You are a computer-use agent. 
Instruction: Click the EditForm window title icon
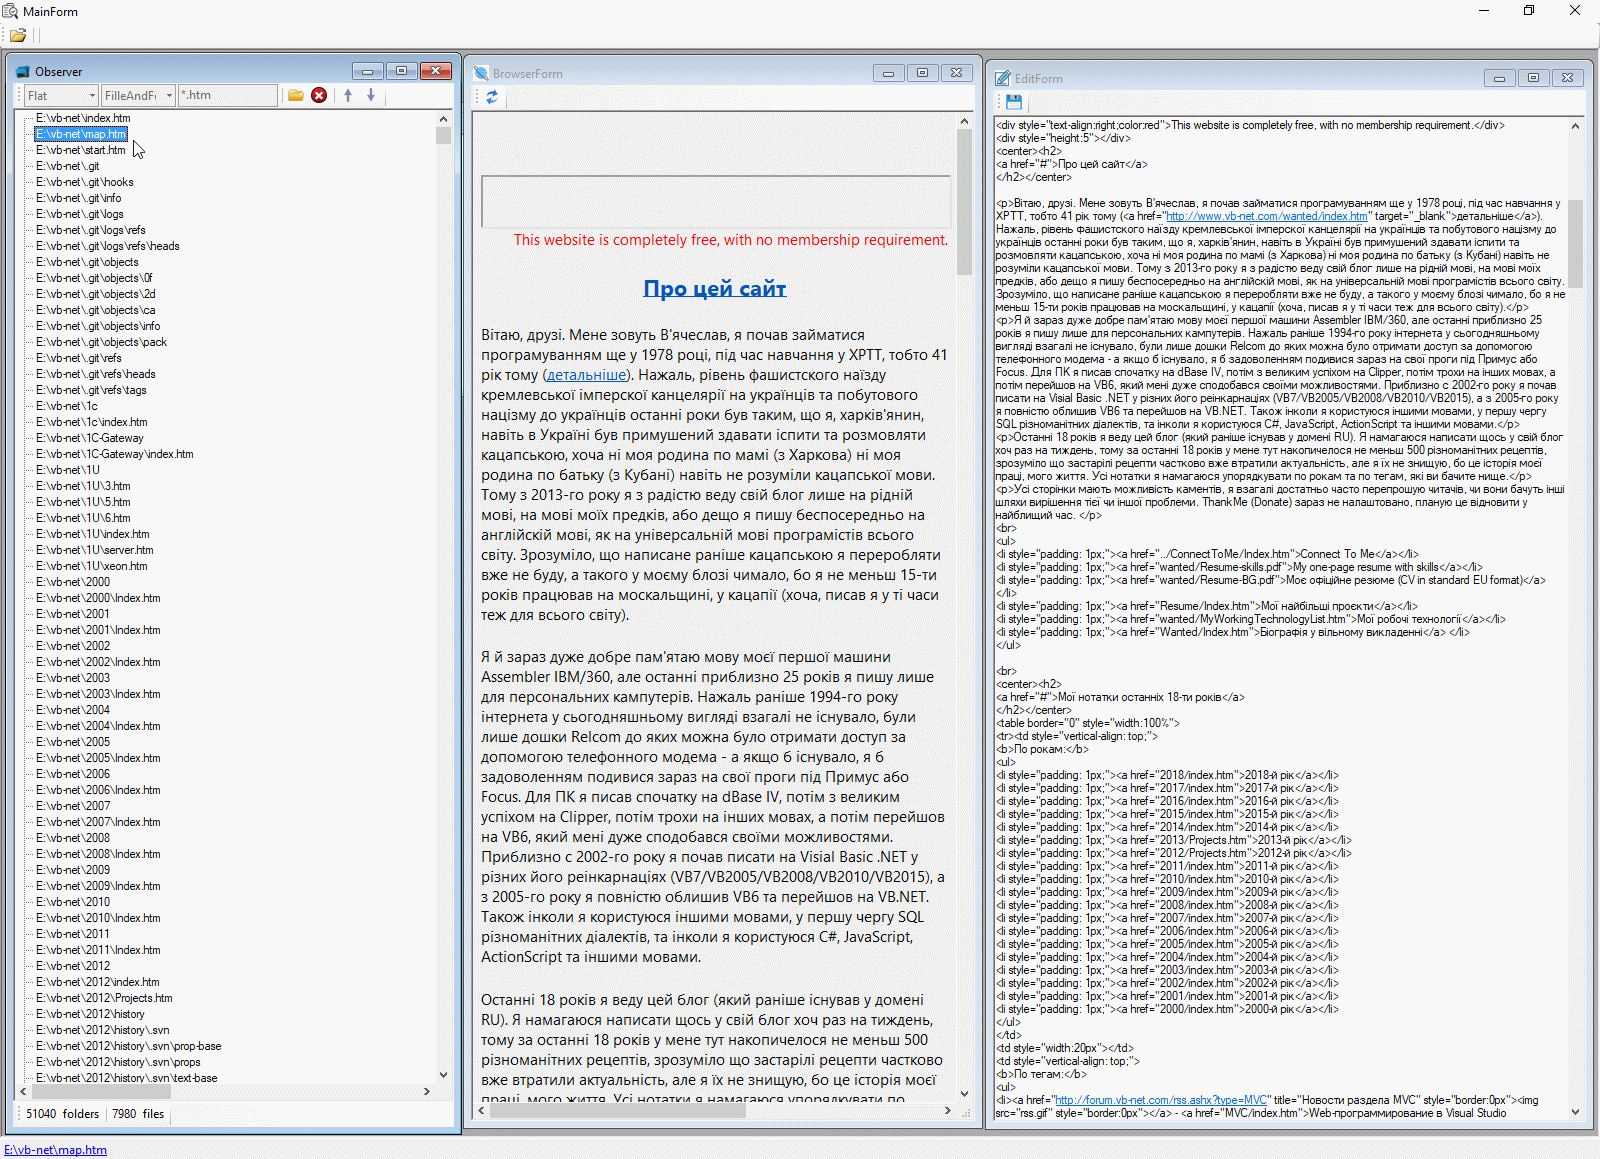click(1003, 78)
